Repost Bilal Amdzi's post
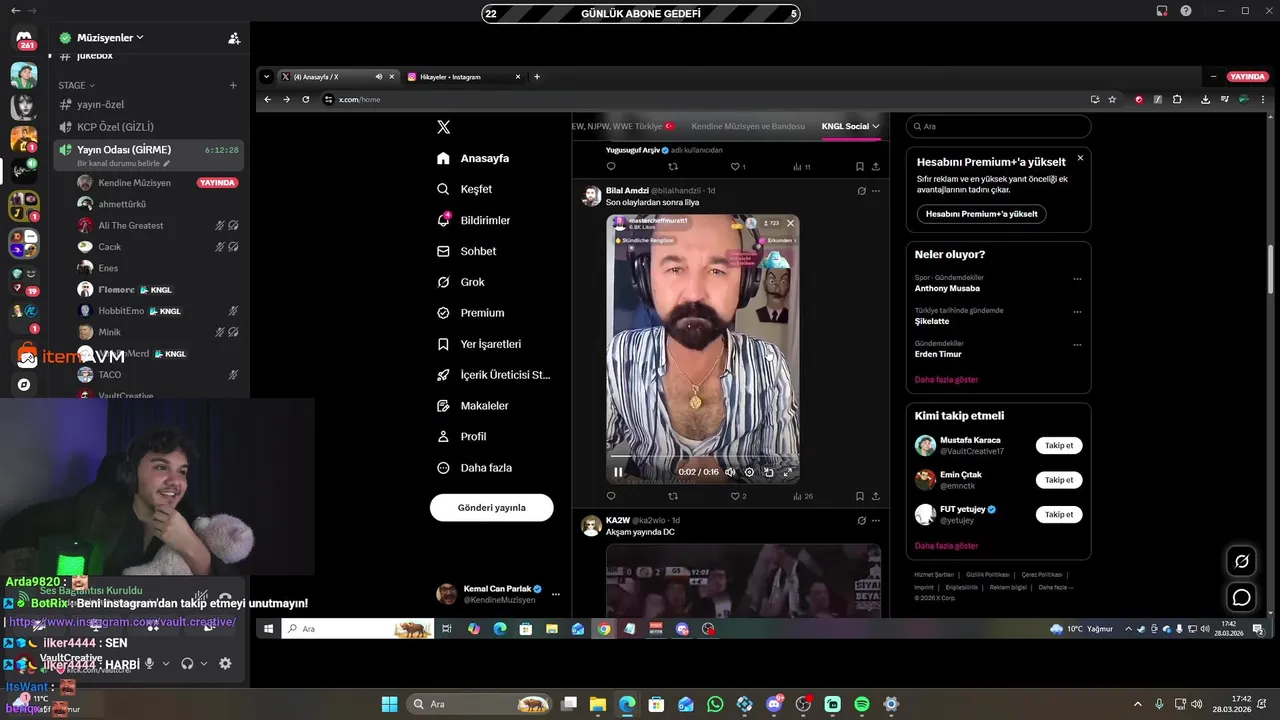 673,496
